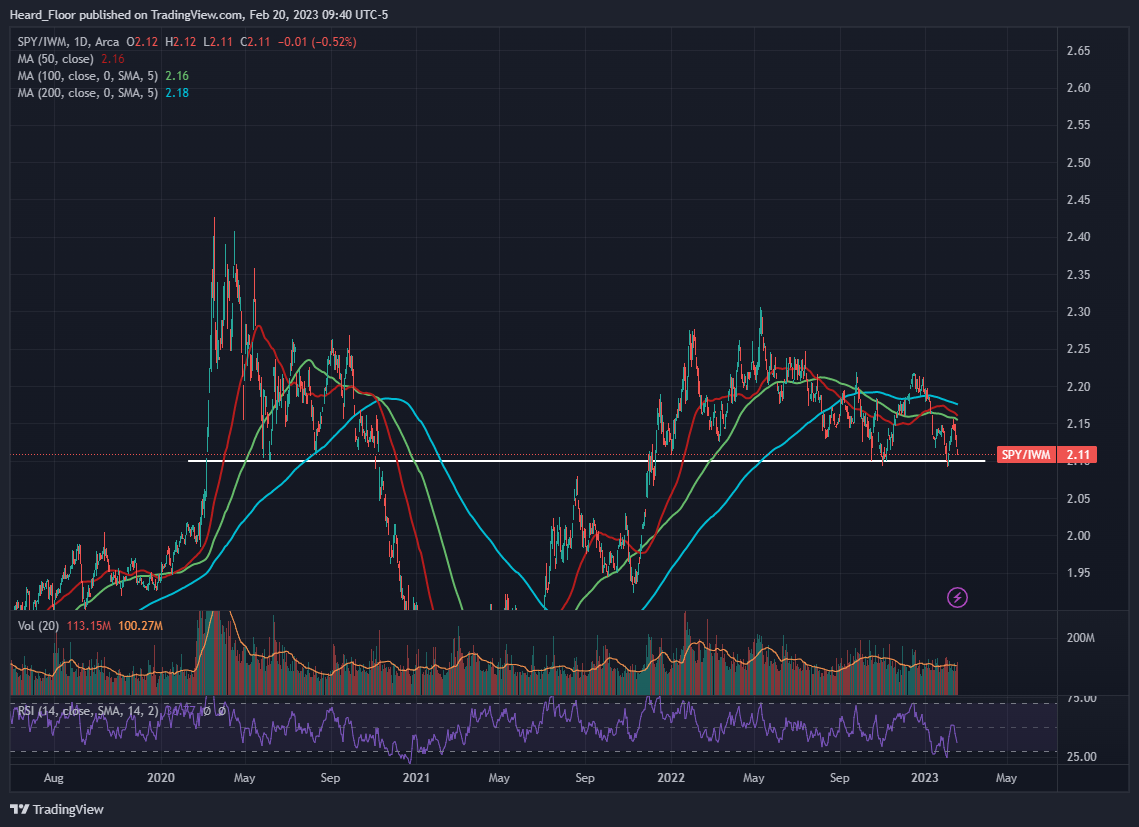Screen dimensions: 1139x827
Task: Click the 2.25 price axis label
Action: (1078, 349)
